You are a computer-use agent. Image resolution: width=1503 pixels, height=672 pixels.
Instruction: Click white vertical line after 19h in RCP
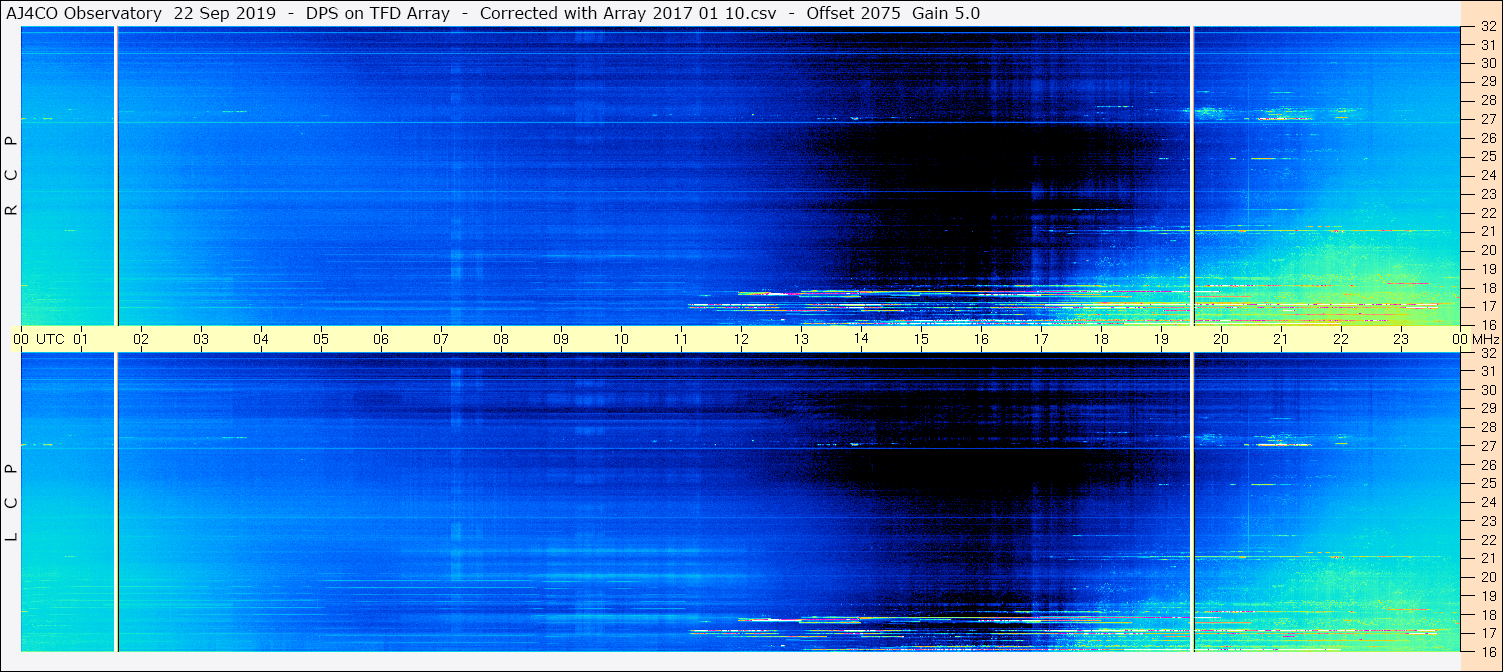click(1192, 175)
